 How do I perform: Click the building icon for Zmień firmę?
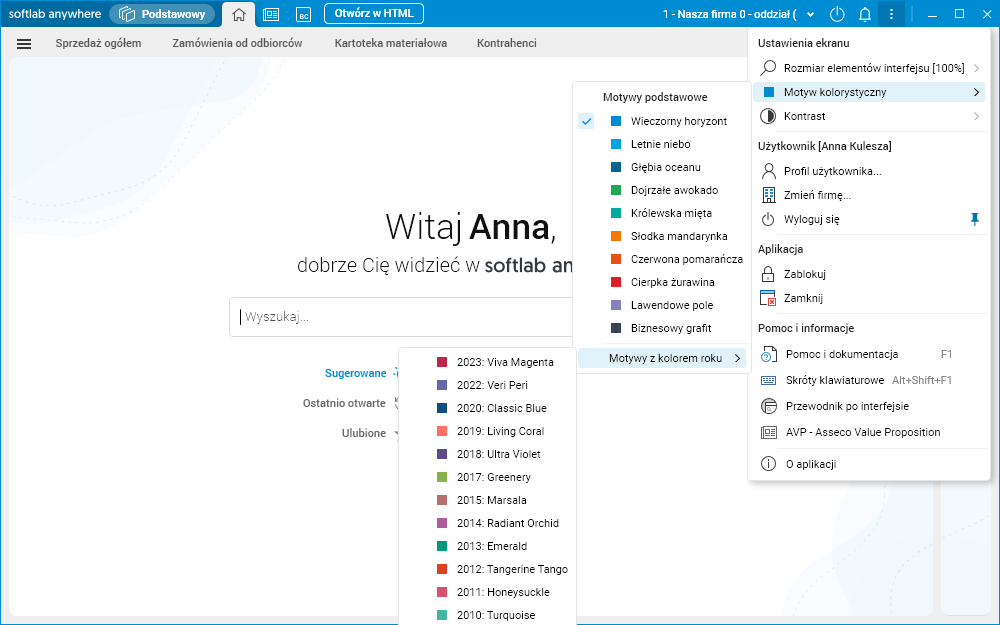tap(768, 195)
